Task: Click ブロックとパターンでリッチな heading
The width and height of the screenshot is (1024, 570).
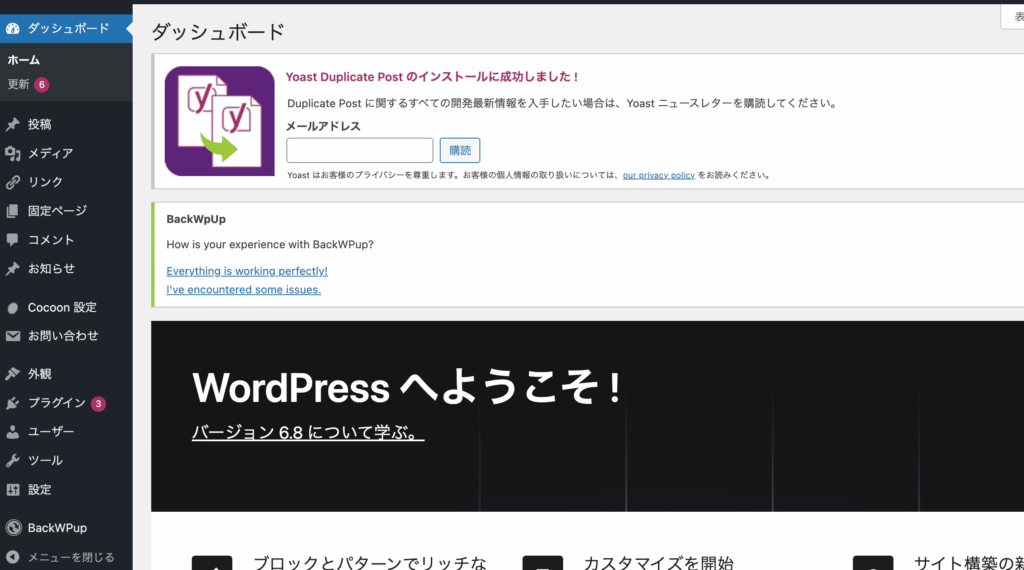Action: pos(370,562)
